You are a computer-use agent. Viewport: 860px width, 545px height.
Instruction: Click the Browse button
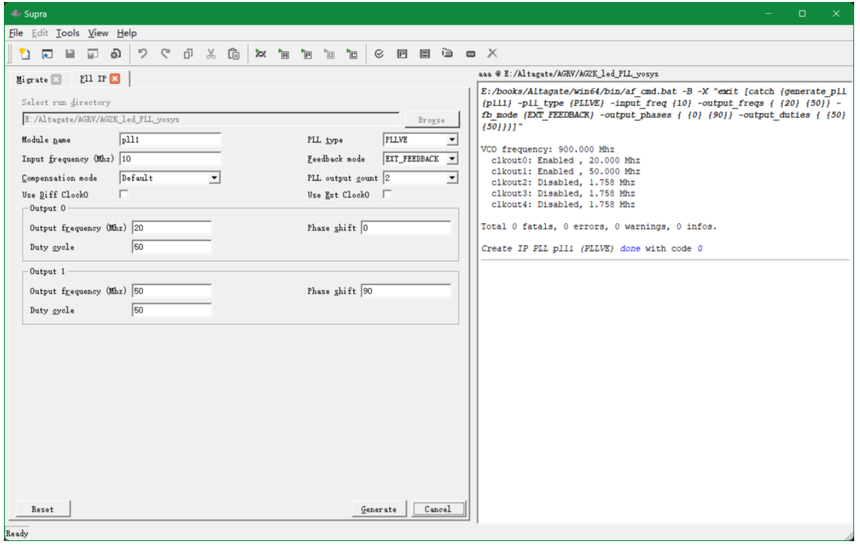(x=432, y=120)
